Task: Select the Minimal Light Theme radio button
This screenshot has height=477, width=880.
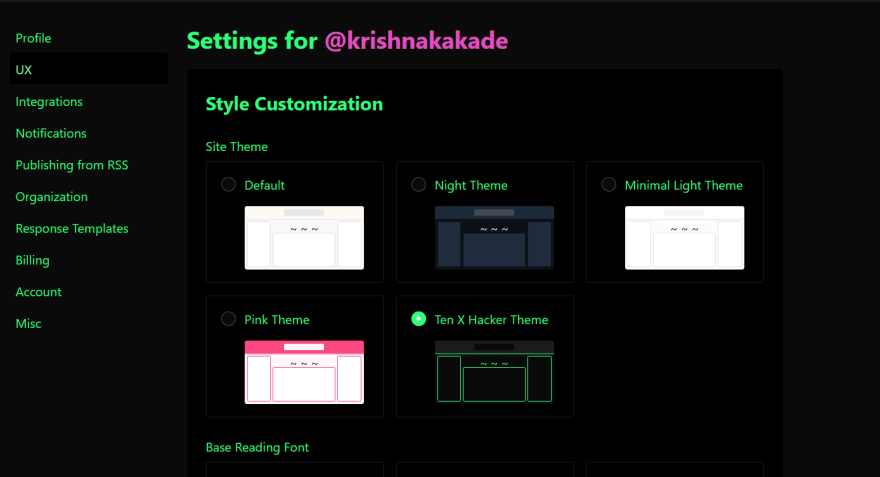Action: pos(609,185)
